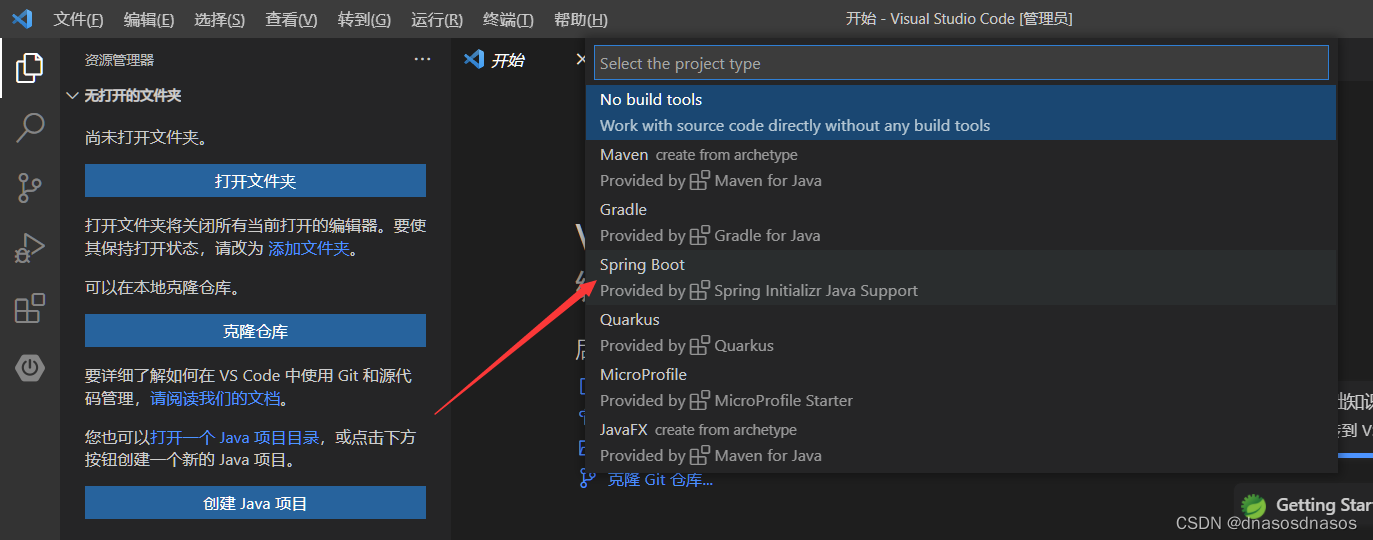Image resolution: width=1373 pixels, height=540 pixels.
Task: Follow the 打开一个 Java 项目目录 link
Action: 235,437
